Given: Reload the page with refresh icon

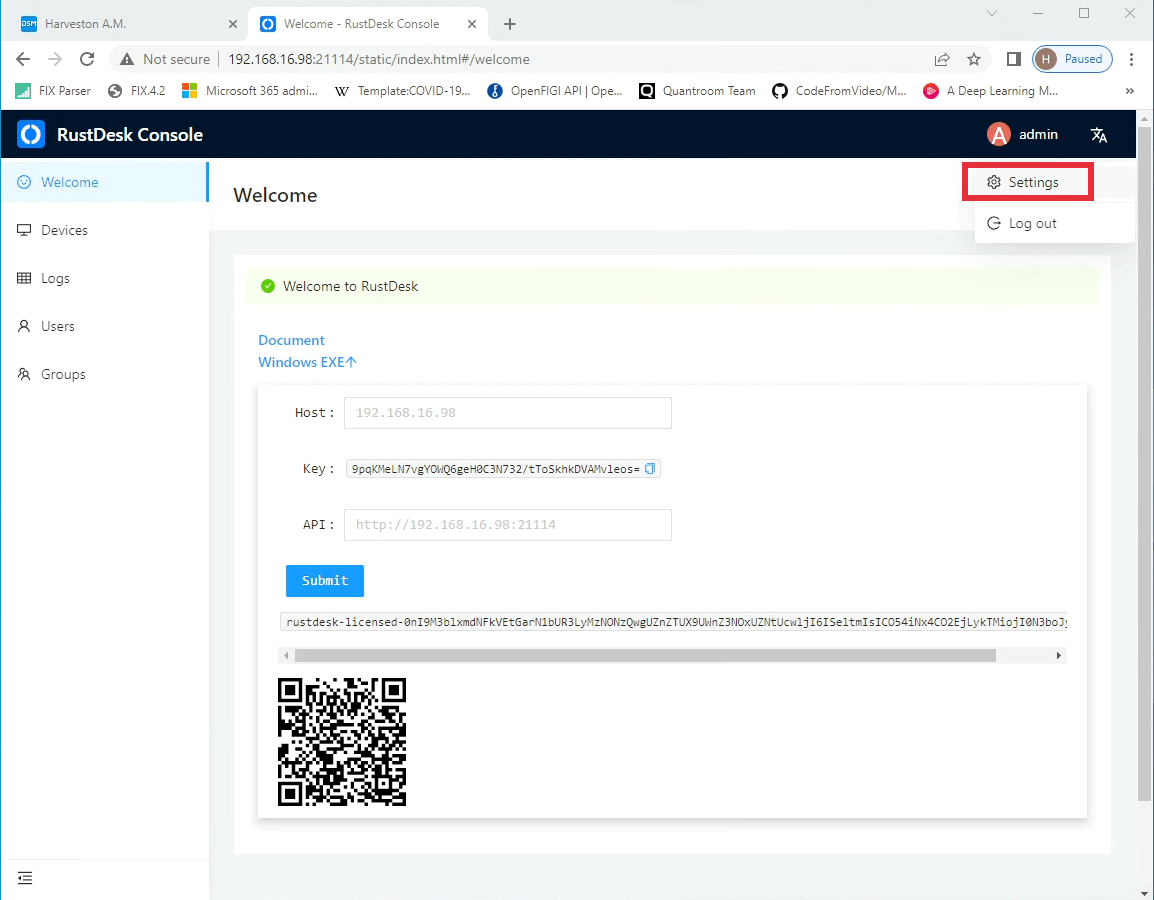Looking at the screenshot, I should click(87, 59).
